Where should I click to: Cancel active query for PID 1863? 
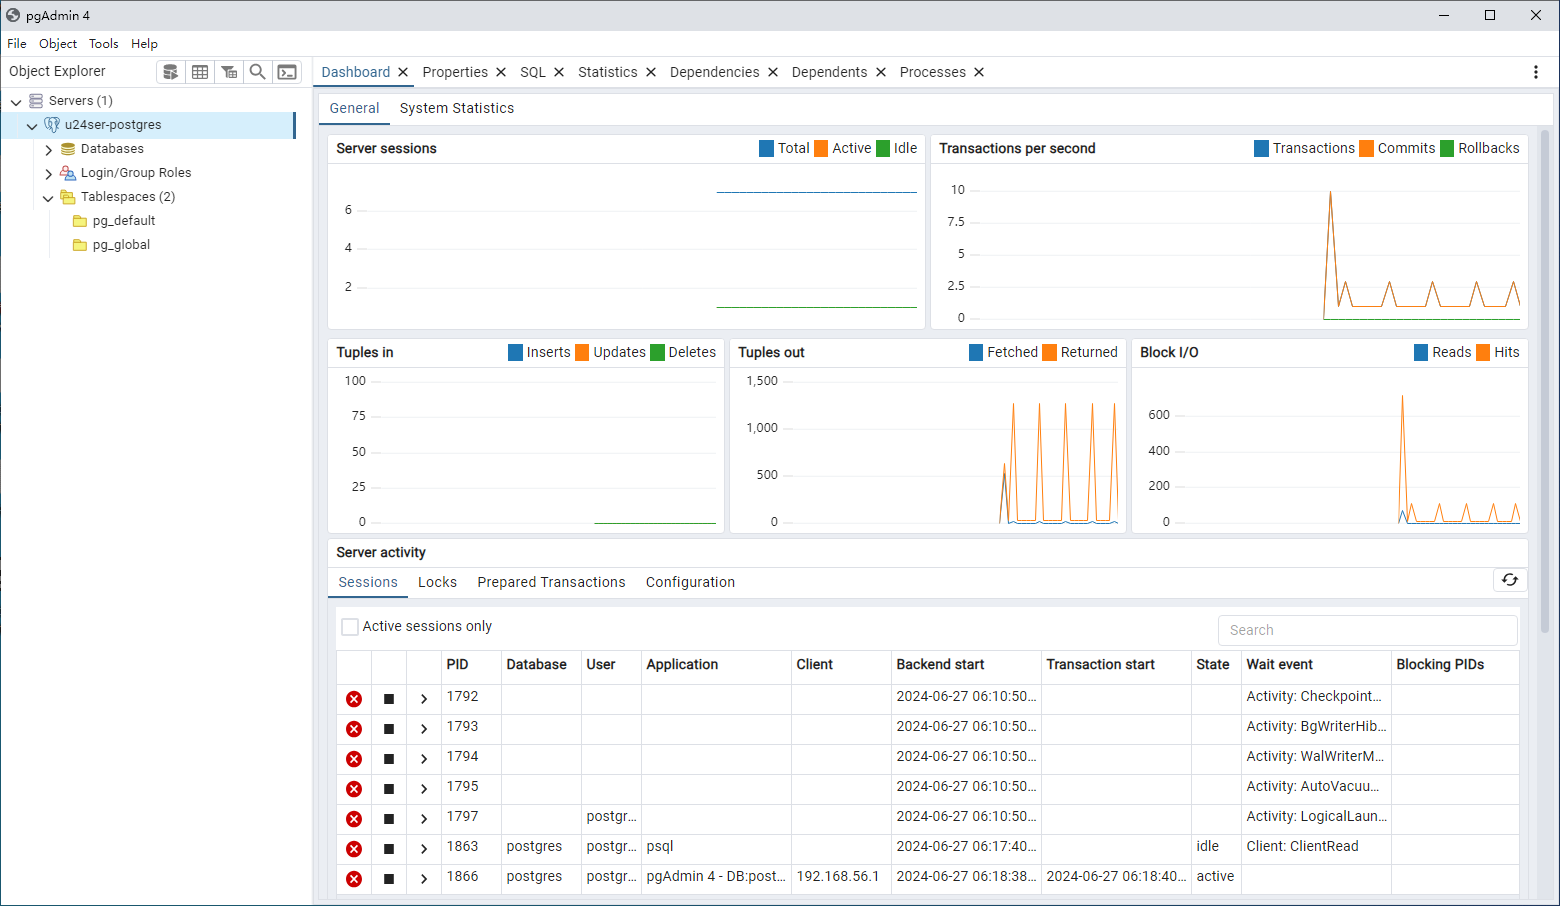point(389,849)
